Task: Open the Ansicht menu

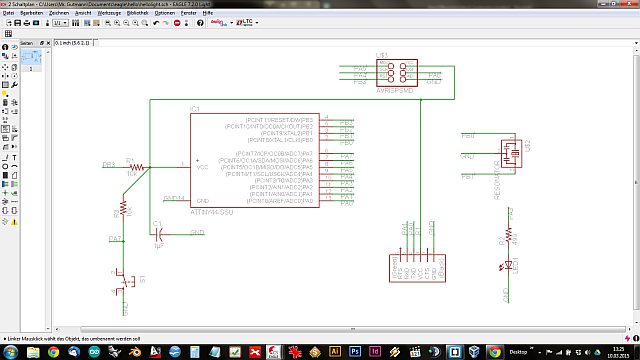Action: 83,13
